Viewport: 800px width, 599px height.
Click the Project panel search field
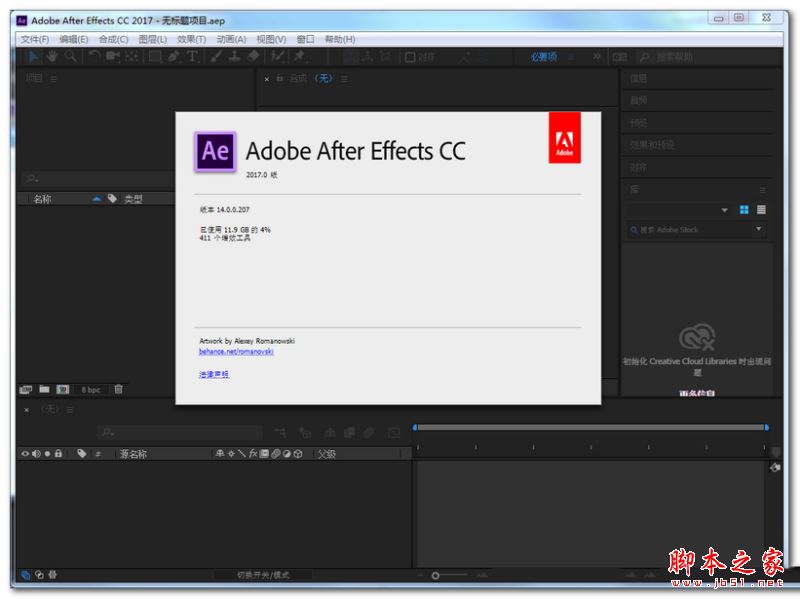click(97, 179)
